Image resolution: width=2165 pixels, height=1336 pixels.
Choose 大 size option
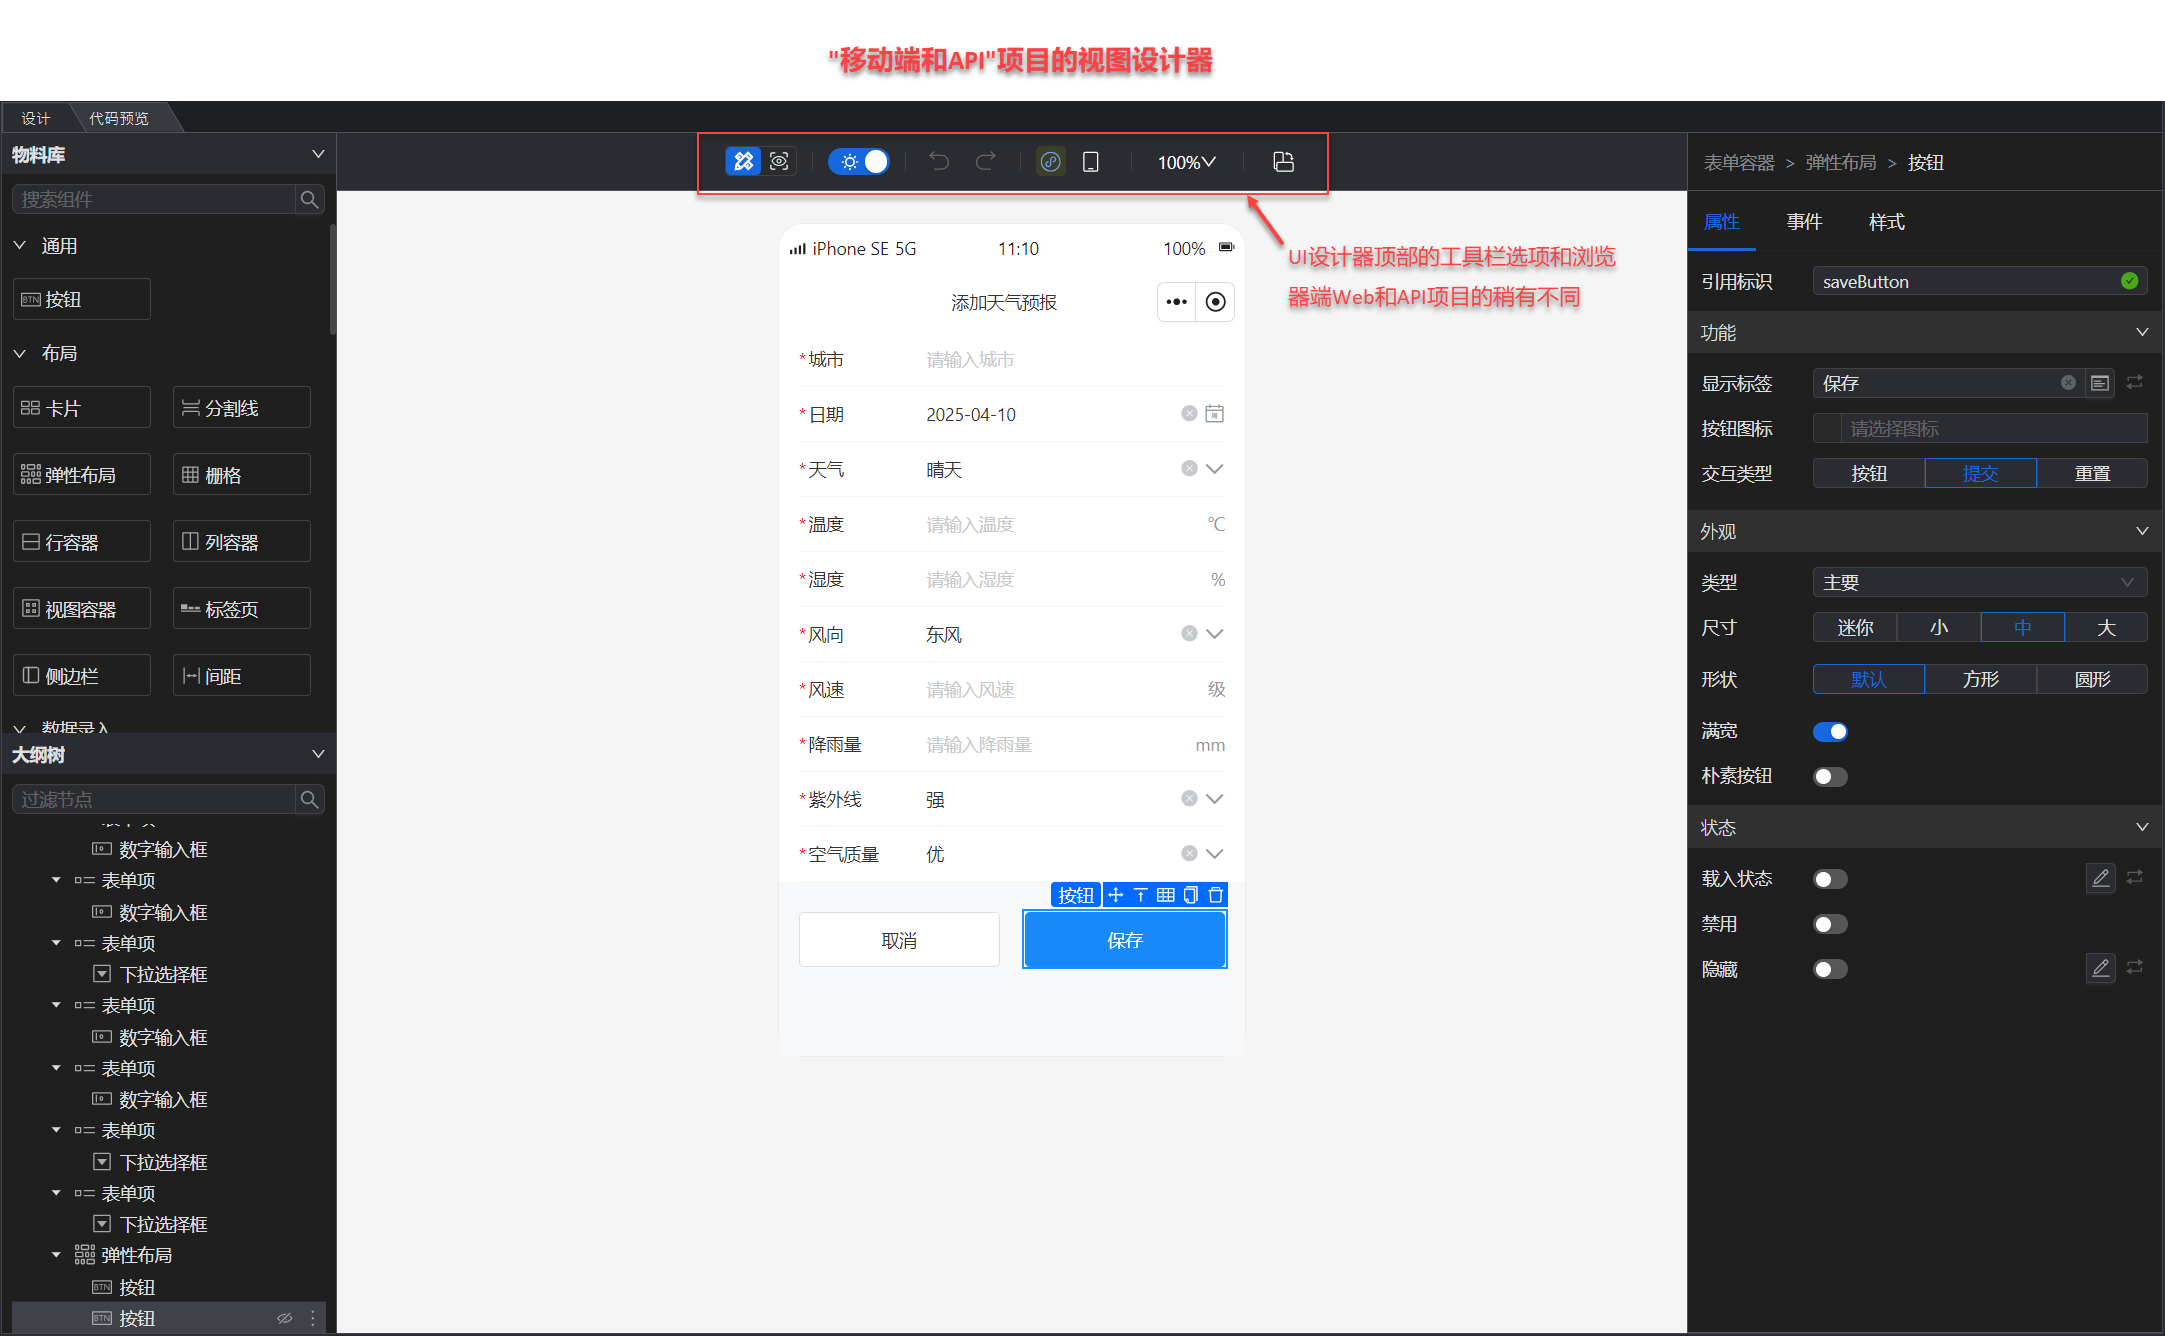[x=2105, y=627]
